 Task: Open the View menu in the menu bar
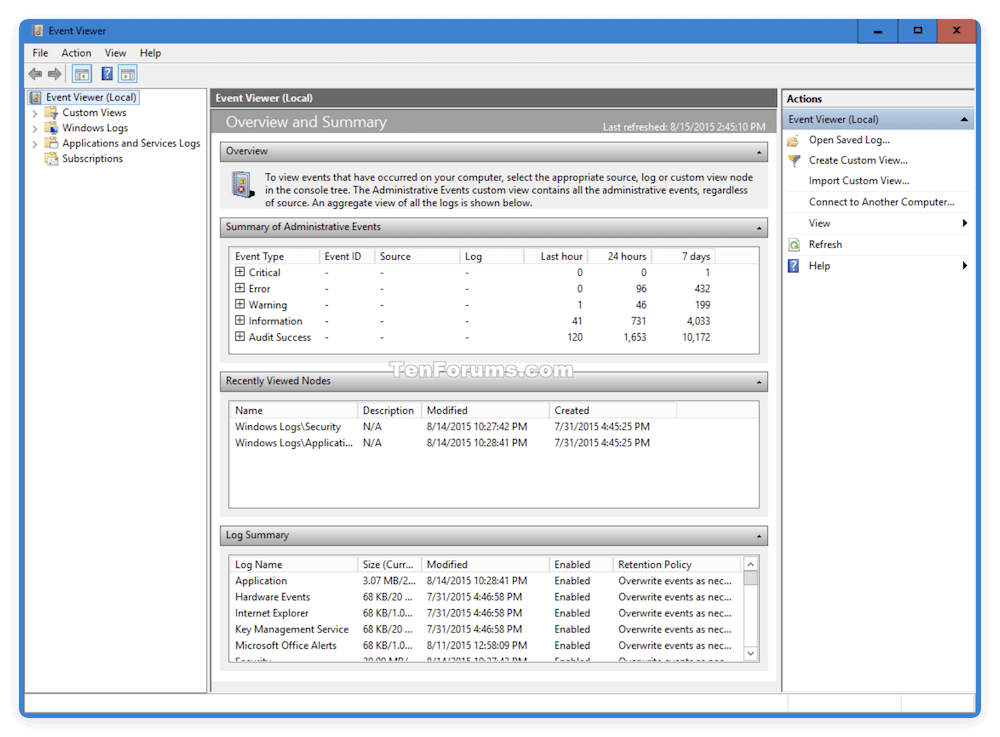[115, 52]
